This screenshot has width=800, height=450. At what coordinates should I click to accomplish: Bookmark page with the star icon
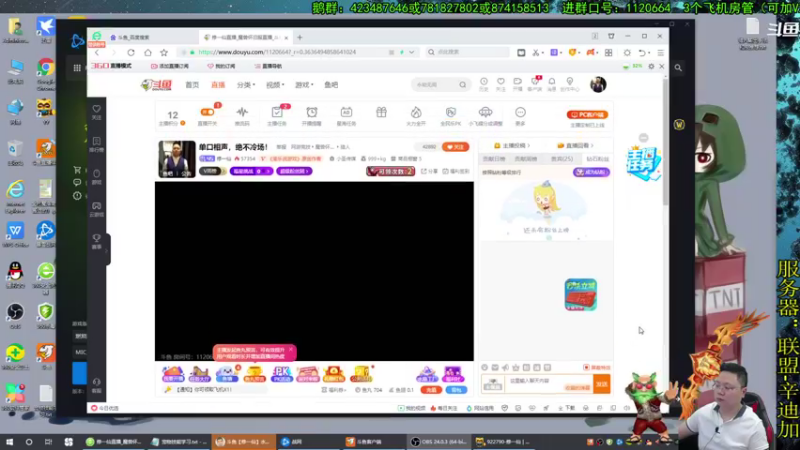click(164, 53)
